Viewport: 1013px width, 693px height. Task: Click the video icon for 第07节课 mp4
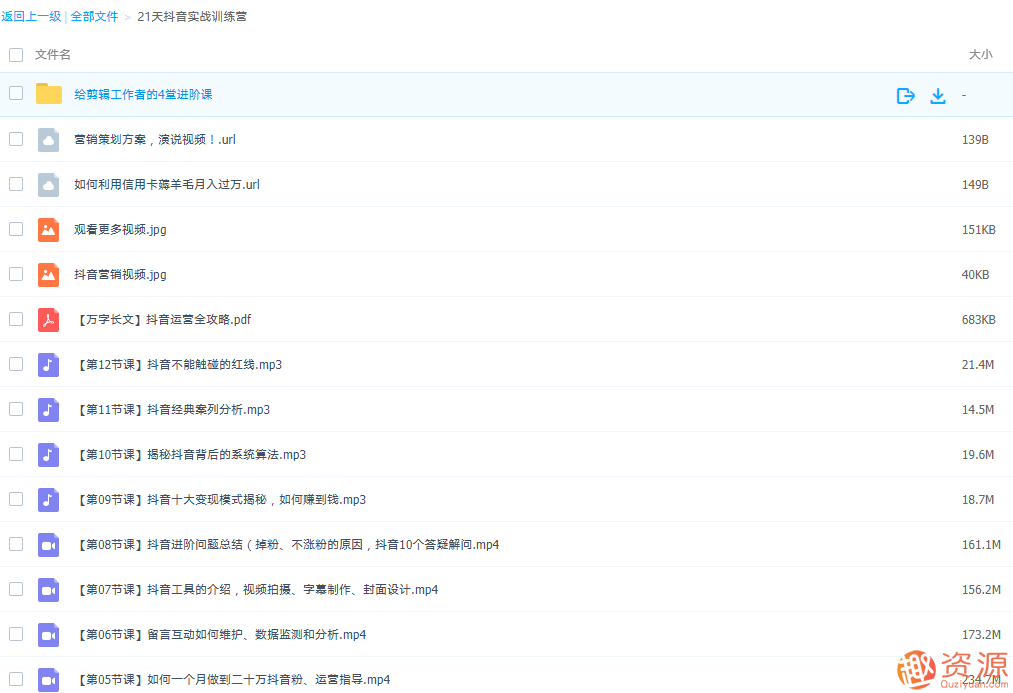pyautogui.click(x=48, y=590)
